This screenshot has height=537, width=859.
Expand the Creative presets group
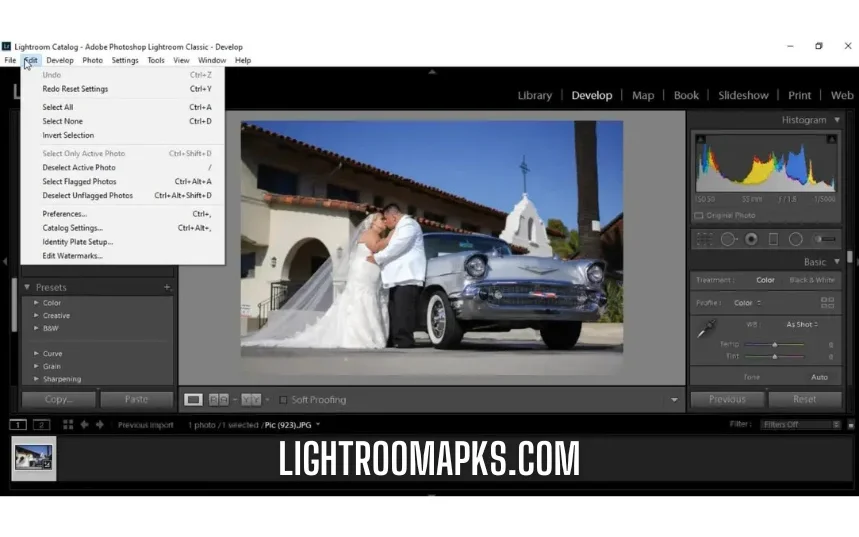36,316
